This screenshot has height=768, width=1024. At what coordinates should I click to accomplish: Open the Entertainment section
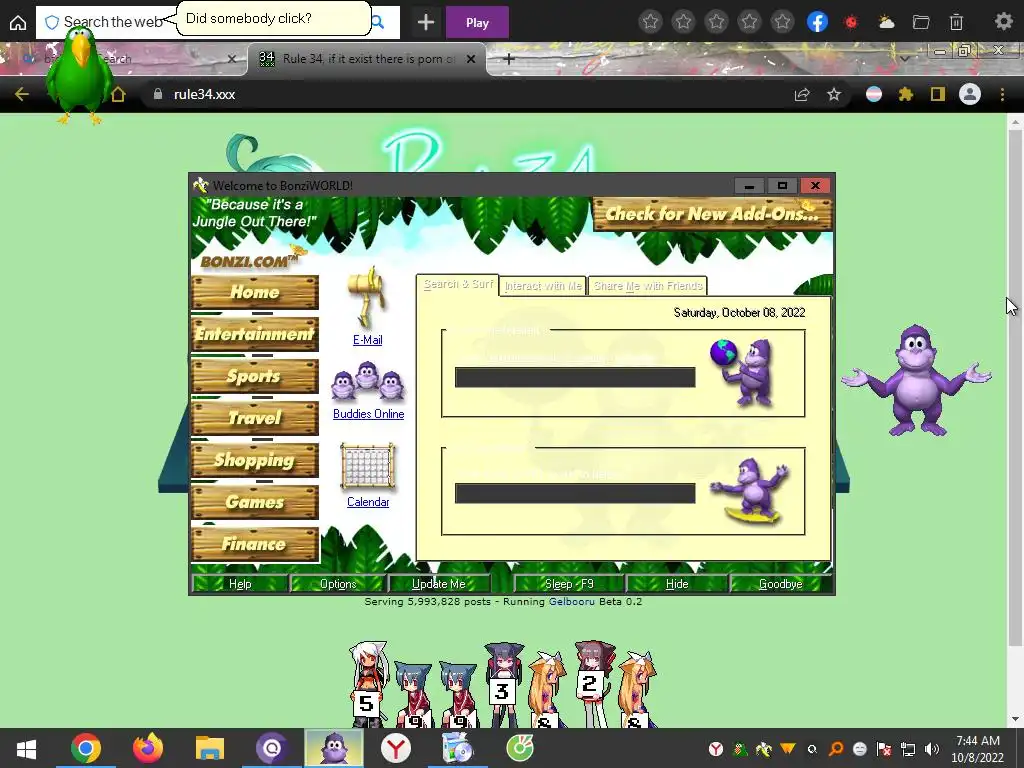point(255,334)
